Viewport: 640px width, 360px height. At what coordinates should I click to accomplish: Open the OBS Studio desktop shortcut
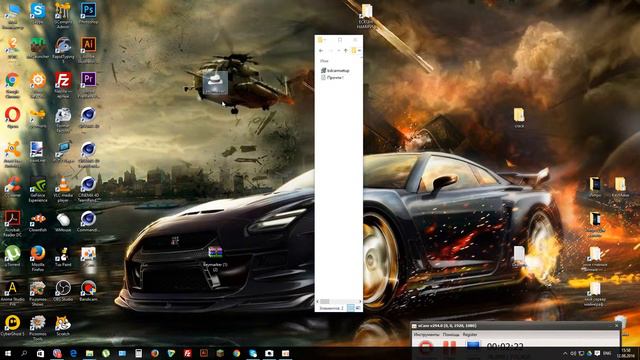[63, 291]
